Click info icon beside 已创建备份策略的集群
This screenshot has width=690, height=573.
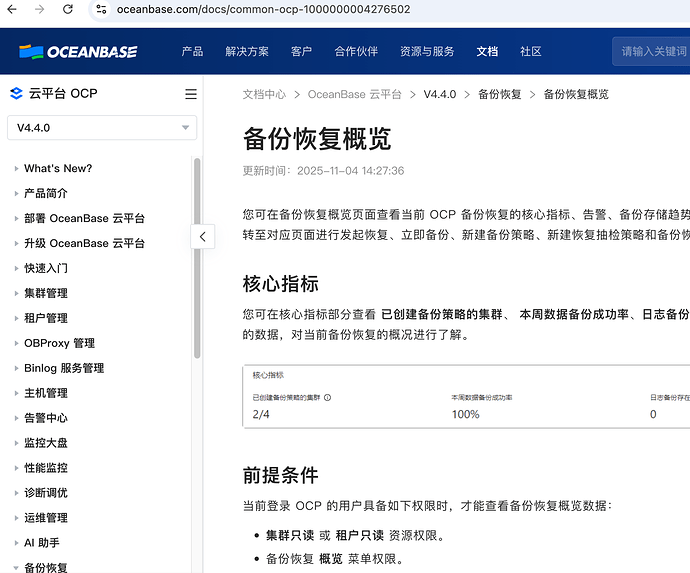pos(327,397)
